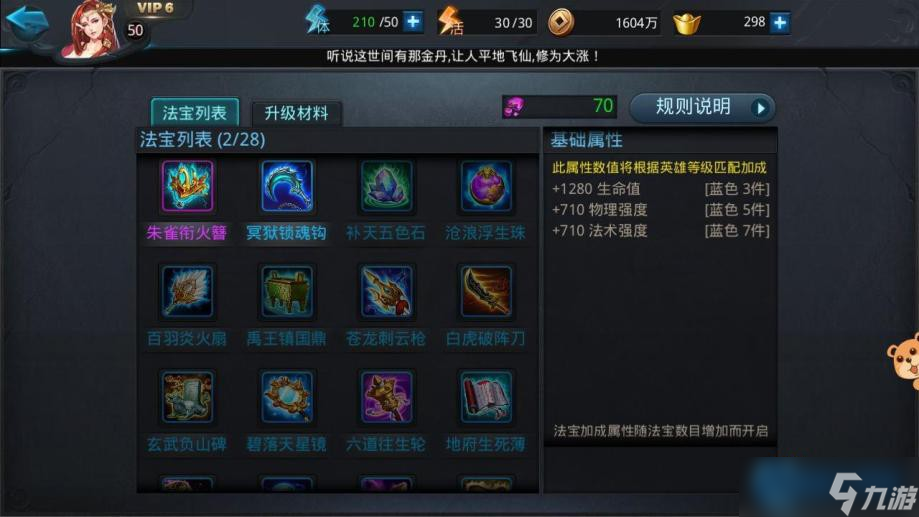Choose the 六道往生轮 wheel icon
Viewport: 919px width, 517px height.
pyautogui.click(x=386, y=397)
